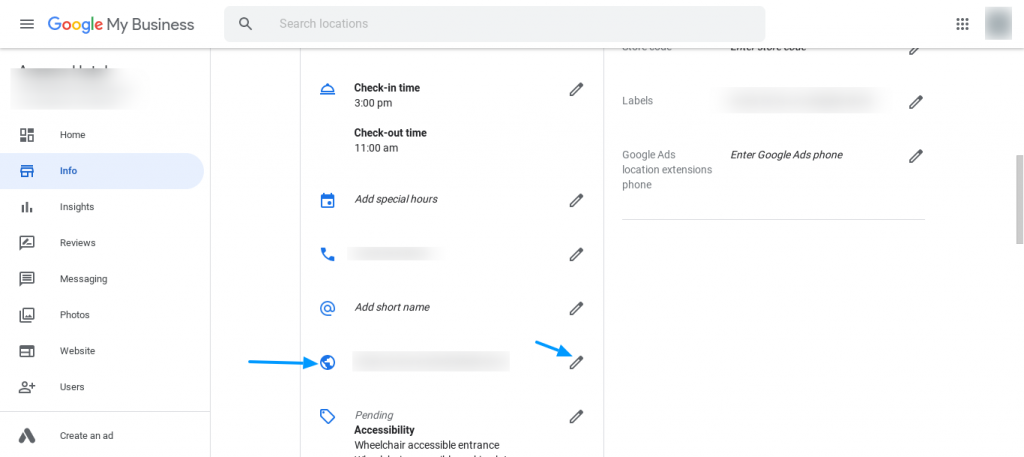Click the Google My Business logo
1024x457 pixels.
(x=121, y=24)
